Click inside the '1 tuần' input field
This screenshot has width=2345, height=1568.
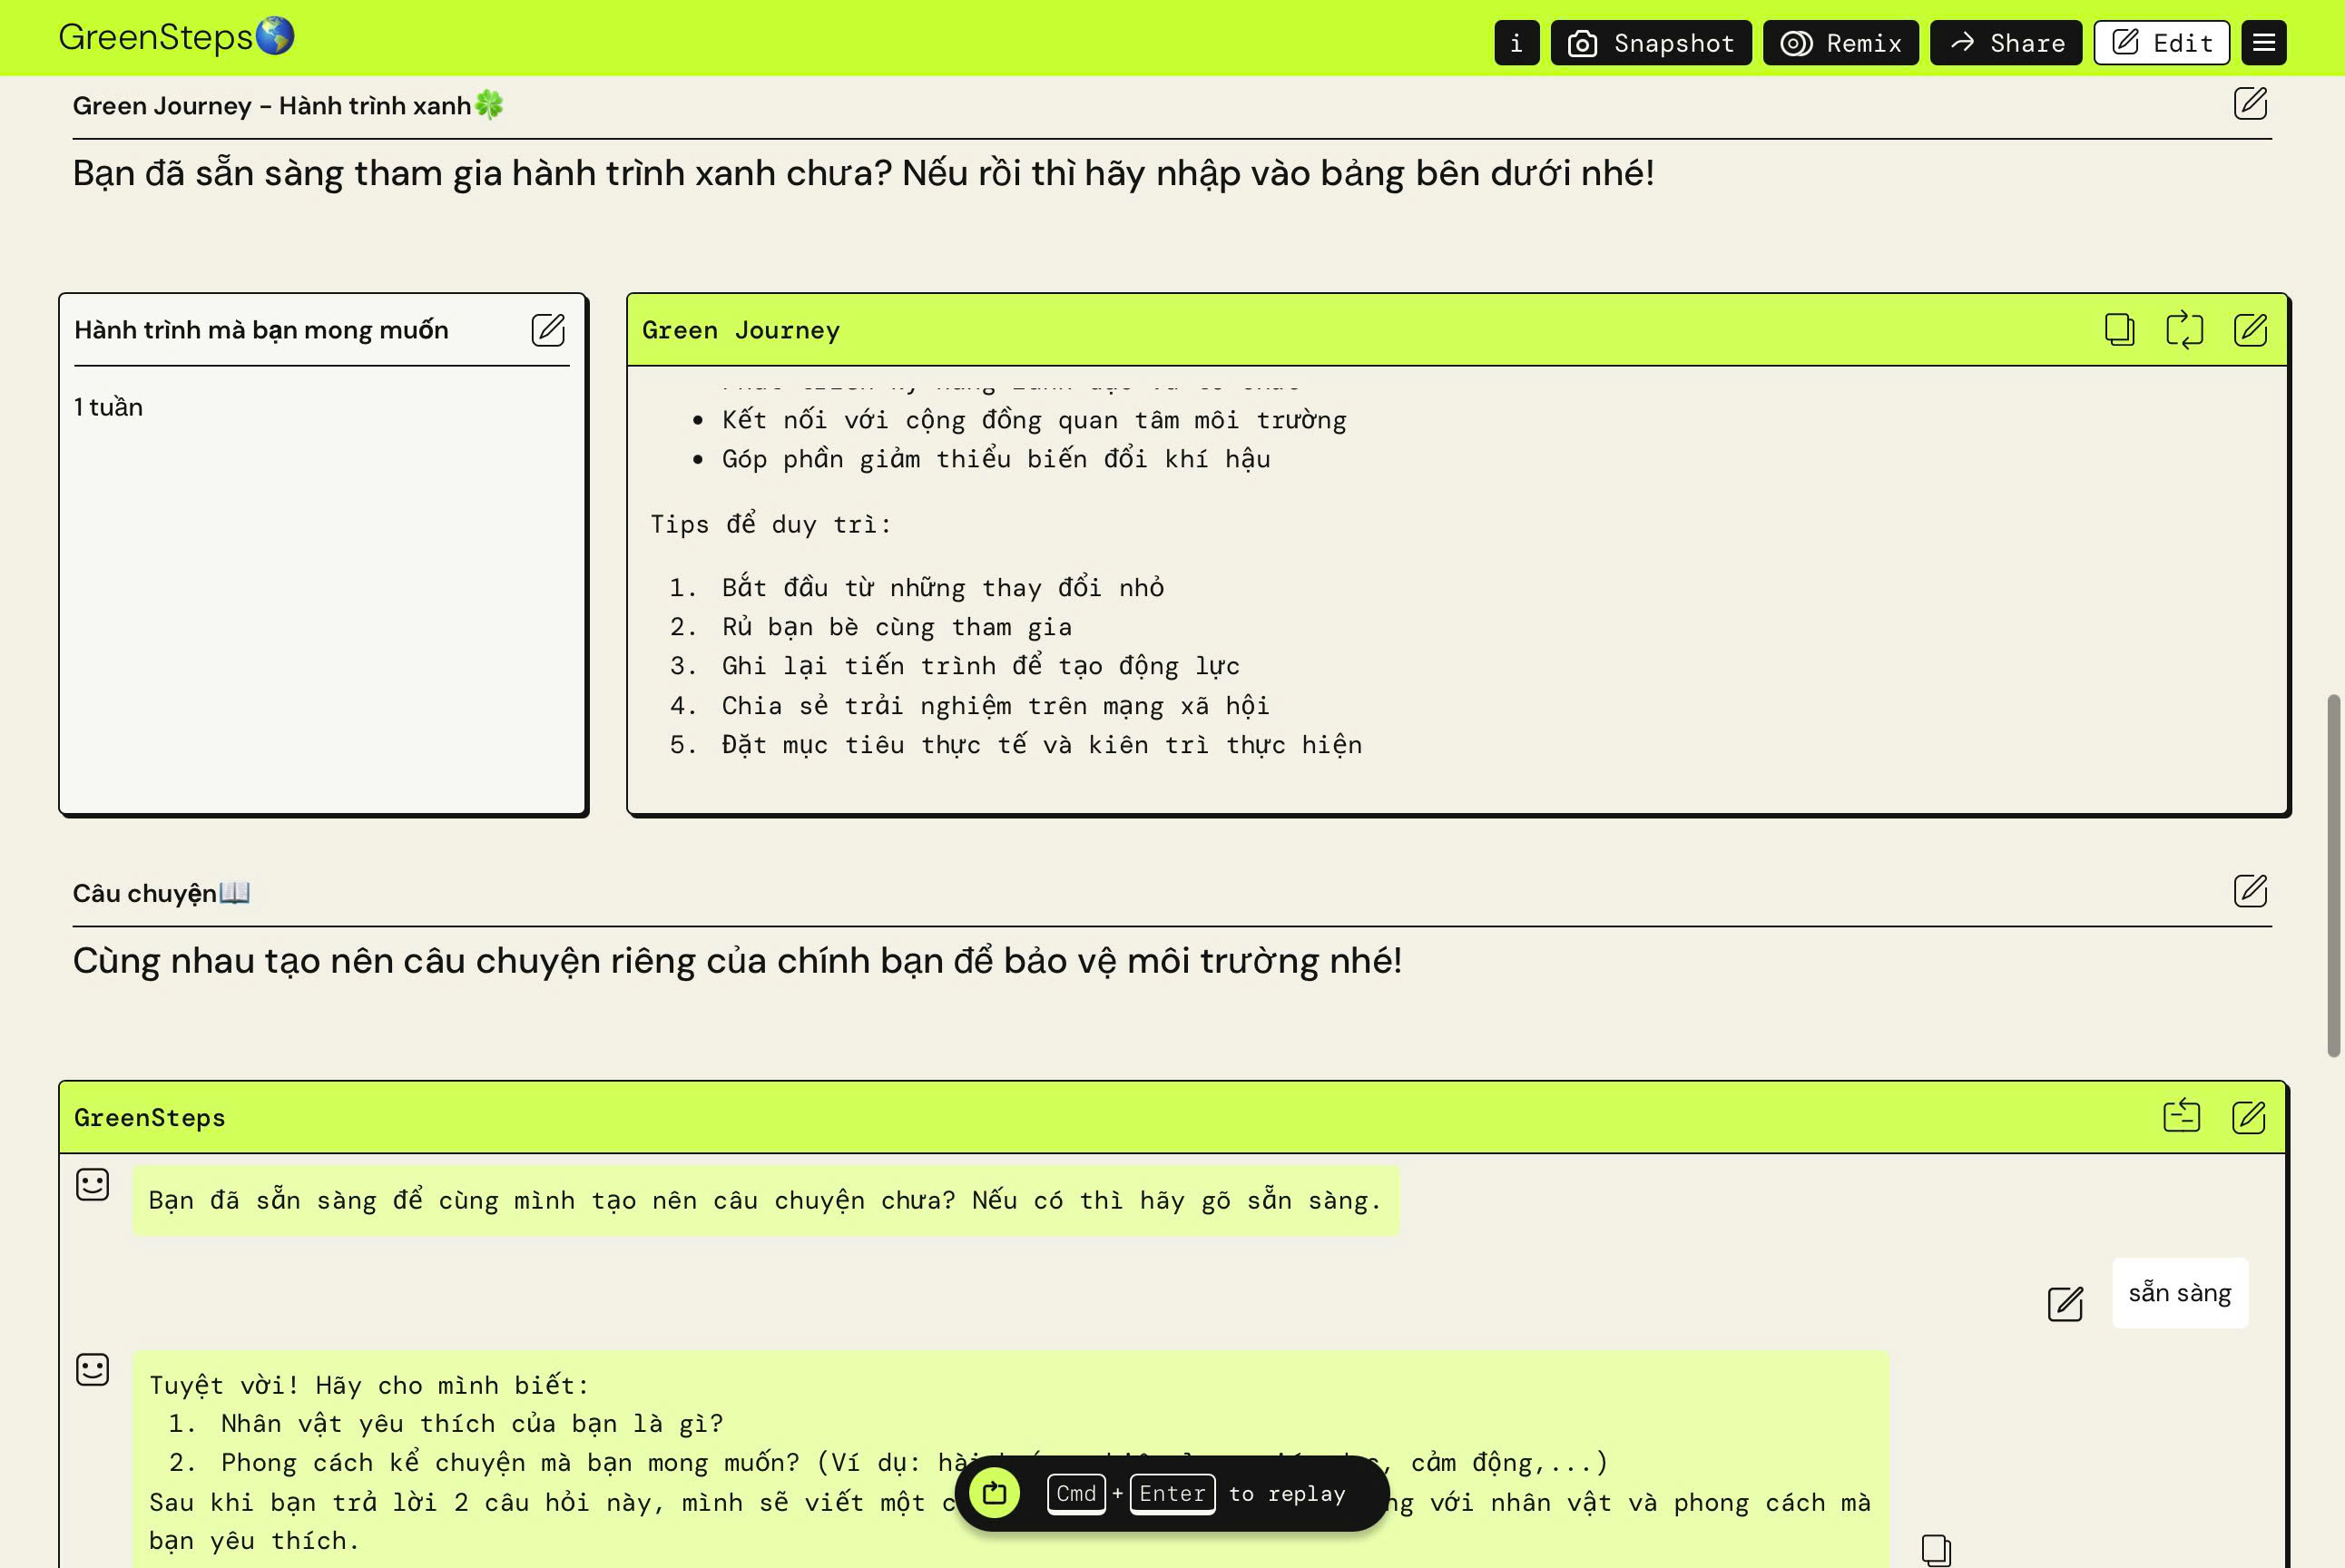(x=322, y=590)
